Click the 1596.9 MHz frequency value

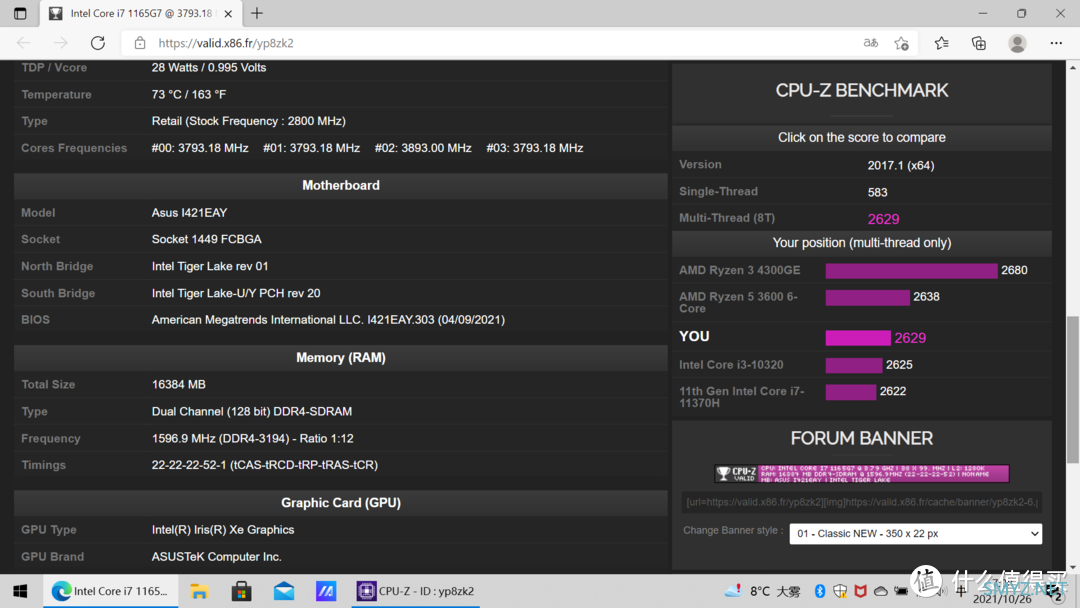coord(252,439)
